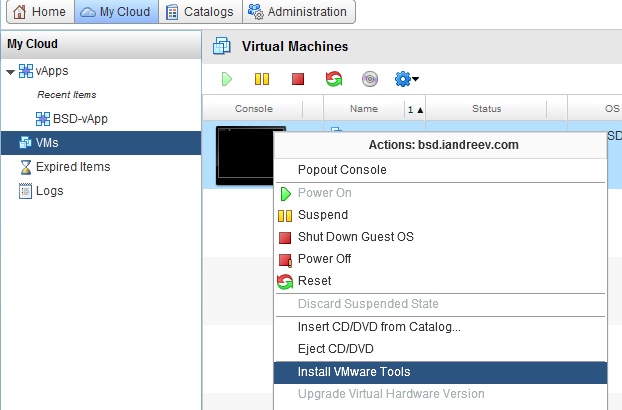Click the Expired Items hourglass icon
This screenshot has height=410, width=622.
26,167
